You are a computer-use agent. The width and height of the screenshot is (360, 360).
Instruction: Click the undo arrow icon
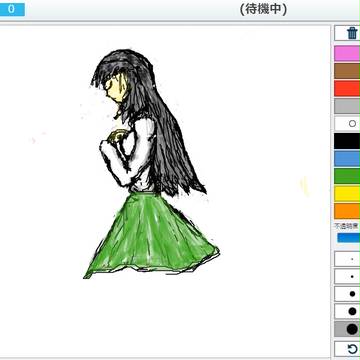(352, 349)
